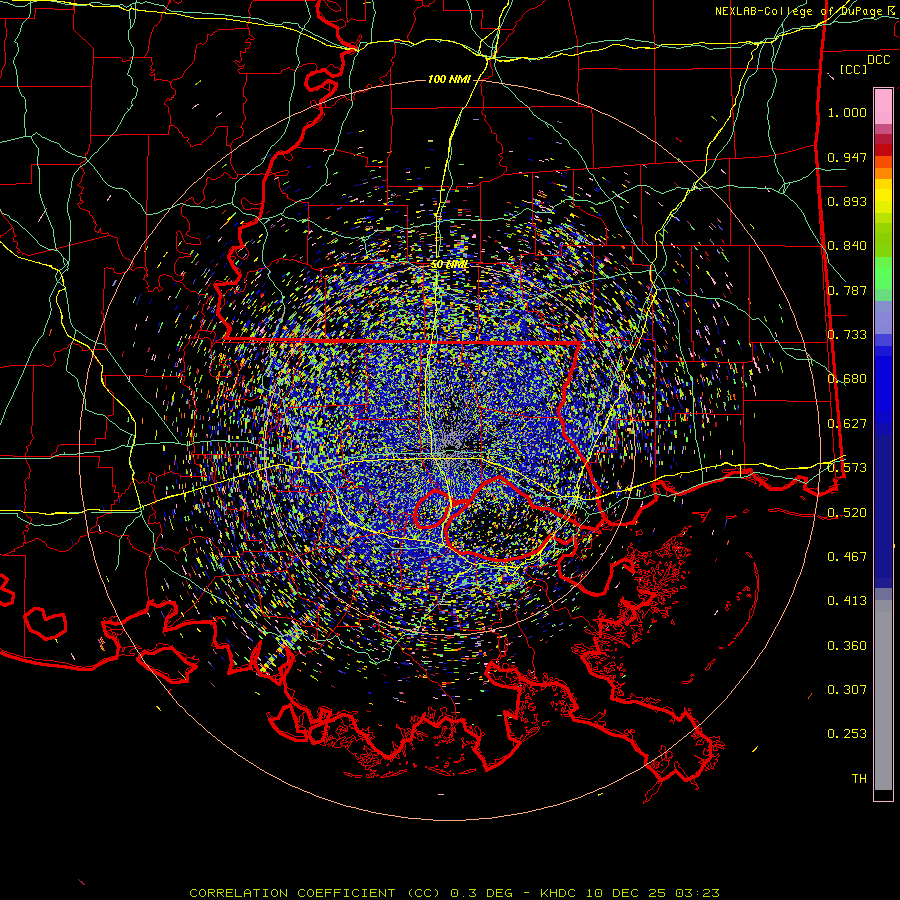Click the 0.3 DEG elevation angle text
Image resolution: width=900 pixels, height=900 pixels.
(x=484, y=893)
